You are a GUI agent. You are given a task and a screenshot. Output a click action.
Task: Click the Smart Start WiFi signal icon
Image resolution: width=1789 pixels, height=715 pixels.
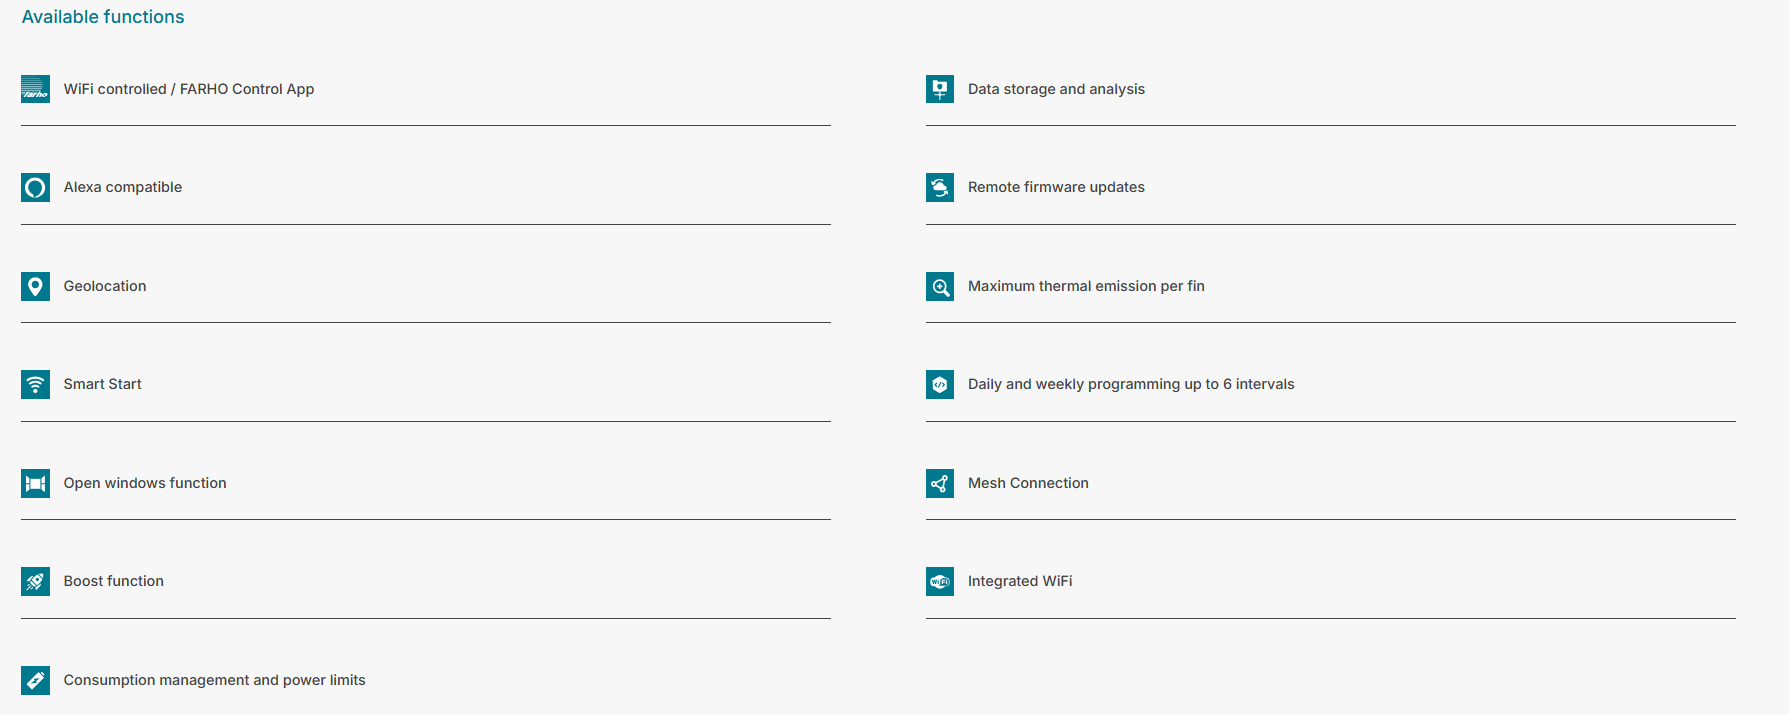pyautogui.click(x=35, y=385)
